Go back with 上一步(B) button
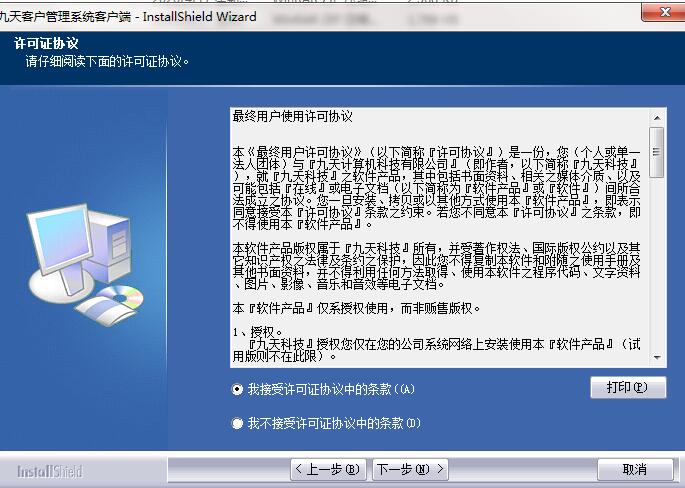685x488 pixels. (328, 469)
